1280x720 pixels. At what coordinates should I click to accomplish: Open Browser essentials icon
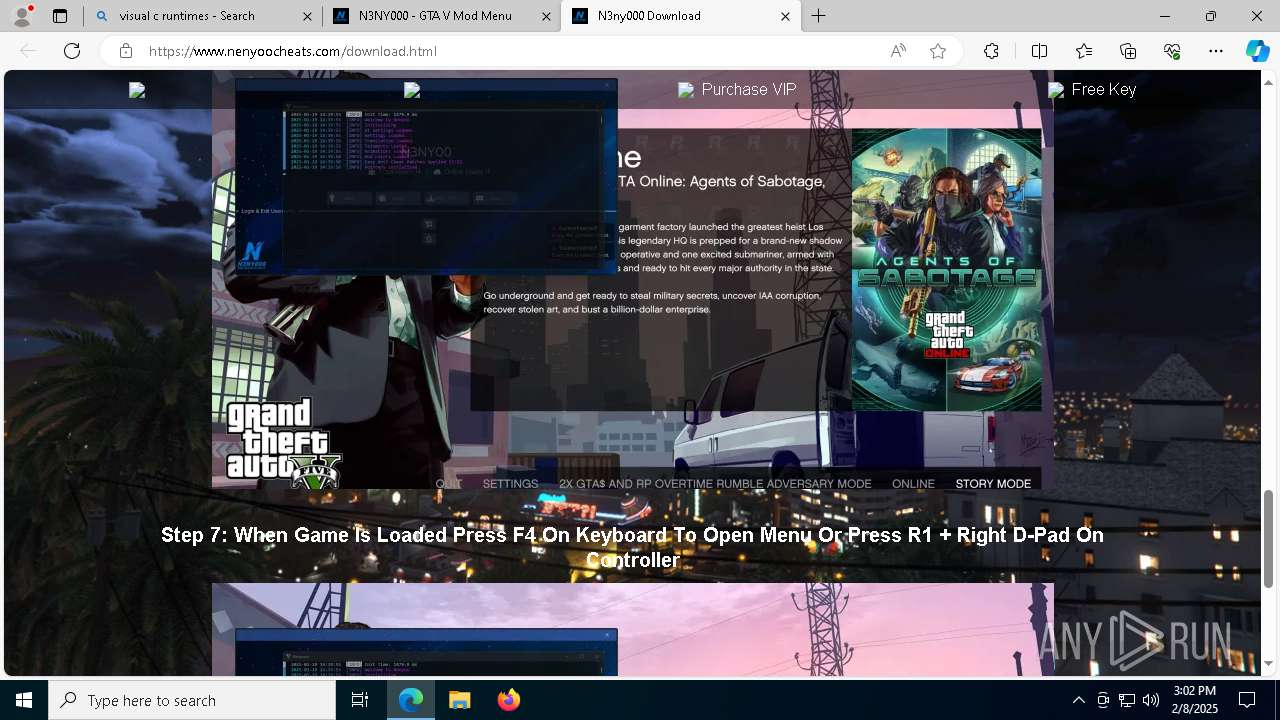tap(1172, 51)
